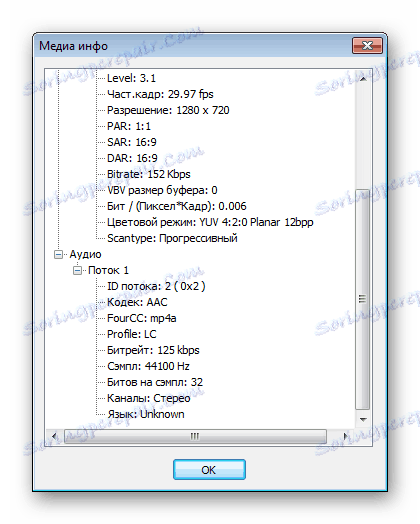Collapse the Поток 1 tree node
The width and height of the screenshot is (420, 524).
tap(77, 271)
